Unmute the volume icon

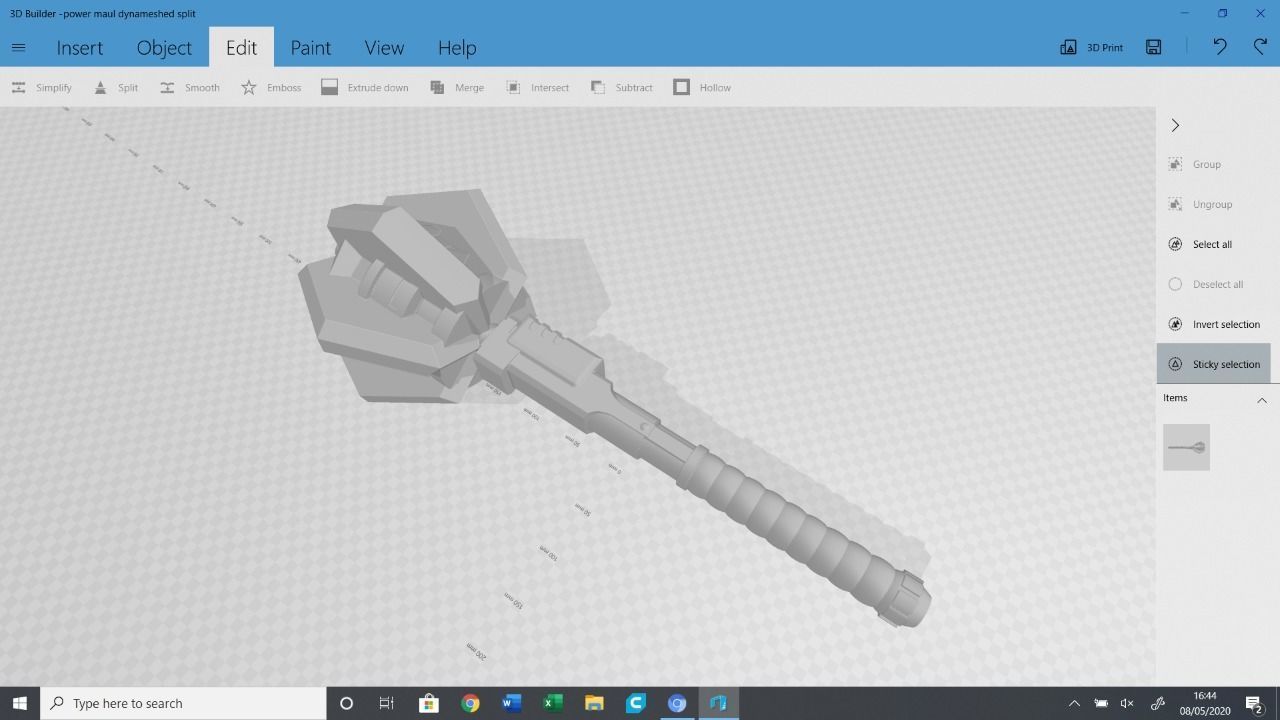click(x=1128, y=703)
